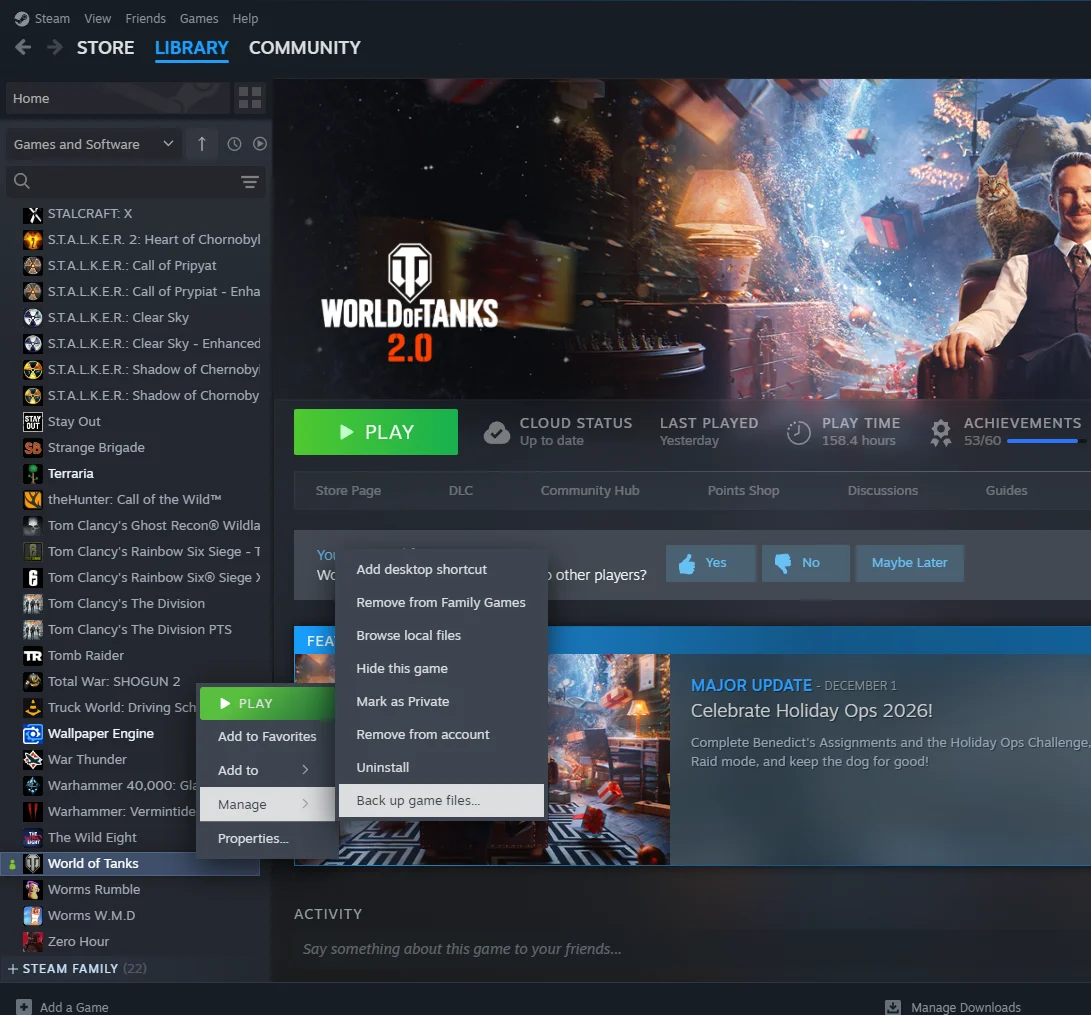Screen dimensions: 1091x1015
Task: Toggle the sort order arrow button
Action: (x=201, y=144)
